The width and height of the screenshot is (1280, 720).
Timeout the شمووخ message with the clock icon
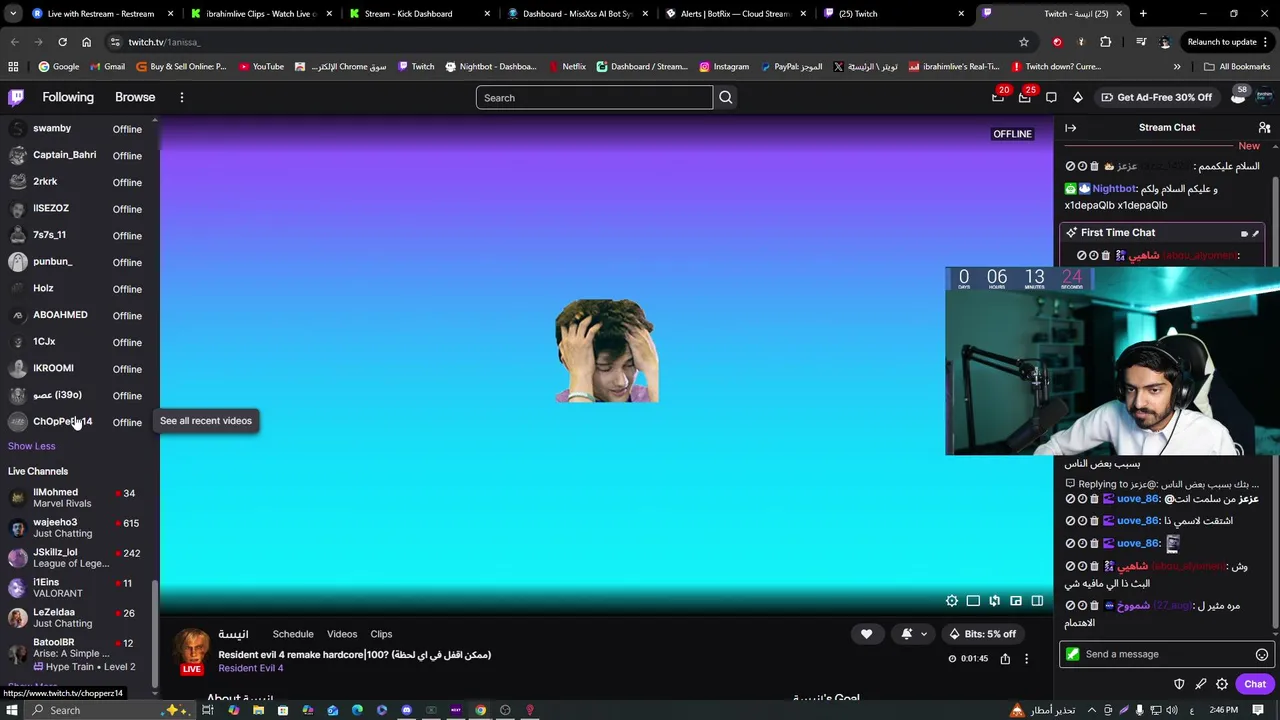pyautogui.click(x=1082, y=606)
